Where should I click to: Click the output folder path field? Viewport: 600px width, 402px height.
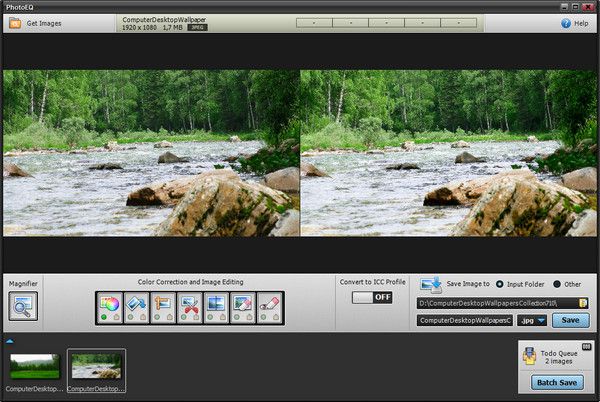495,302
